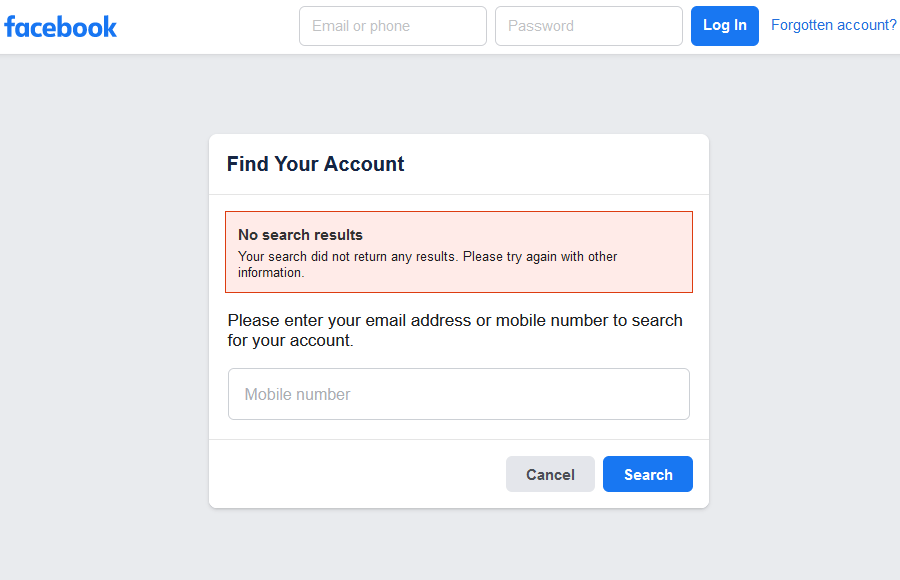Click the blue Log In button
The height and width of the screenshot is (580, 900).
click(x=724, y=26)
